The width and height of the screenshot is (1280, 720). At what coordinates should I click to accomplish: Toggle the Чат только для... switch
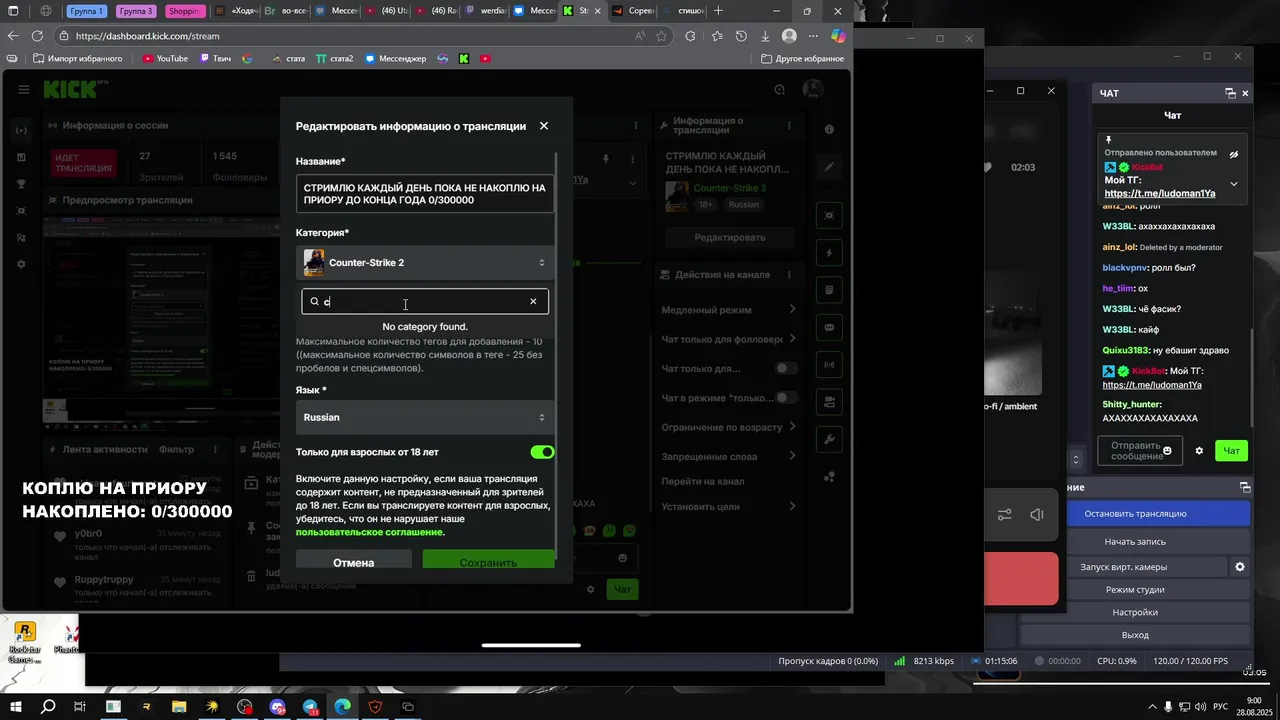788,368
